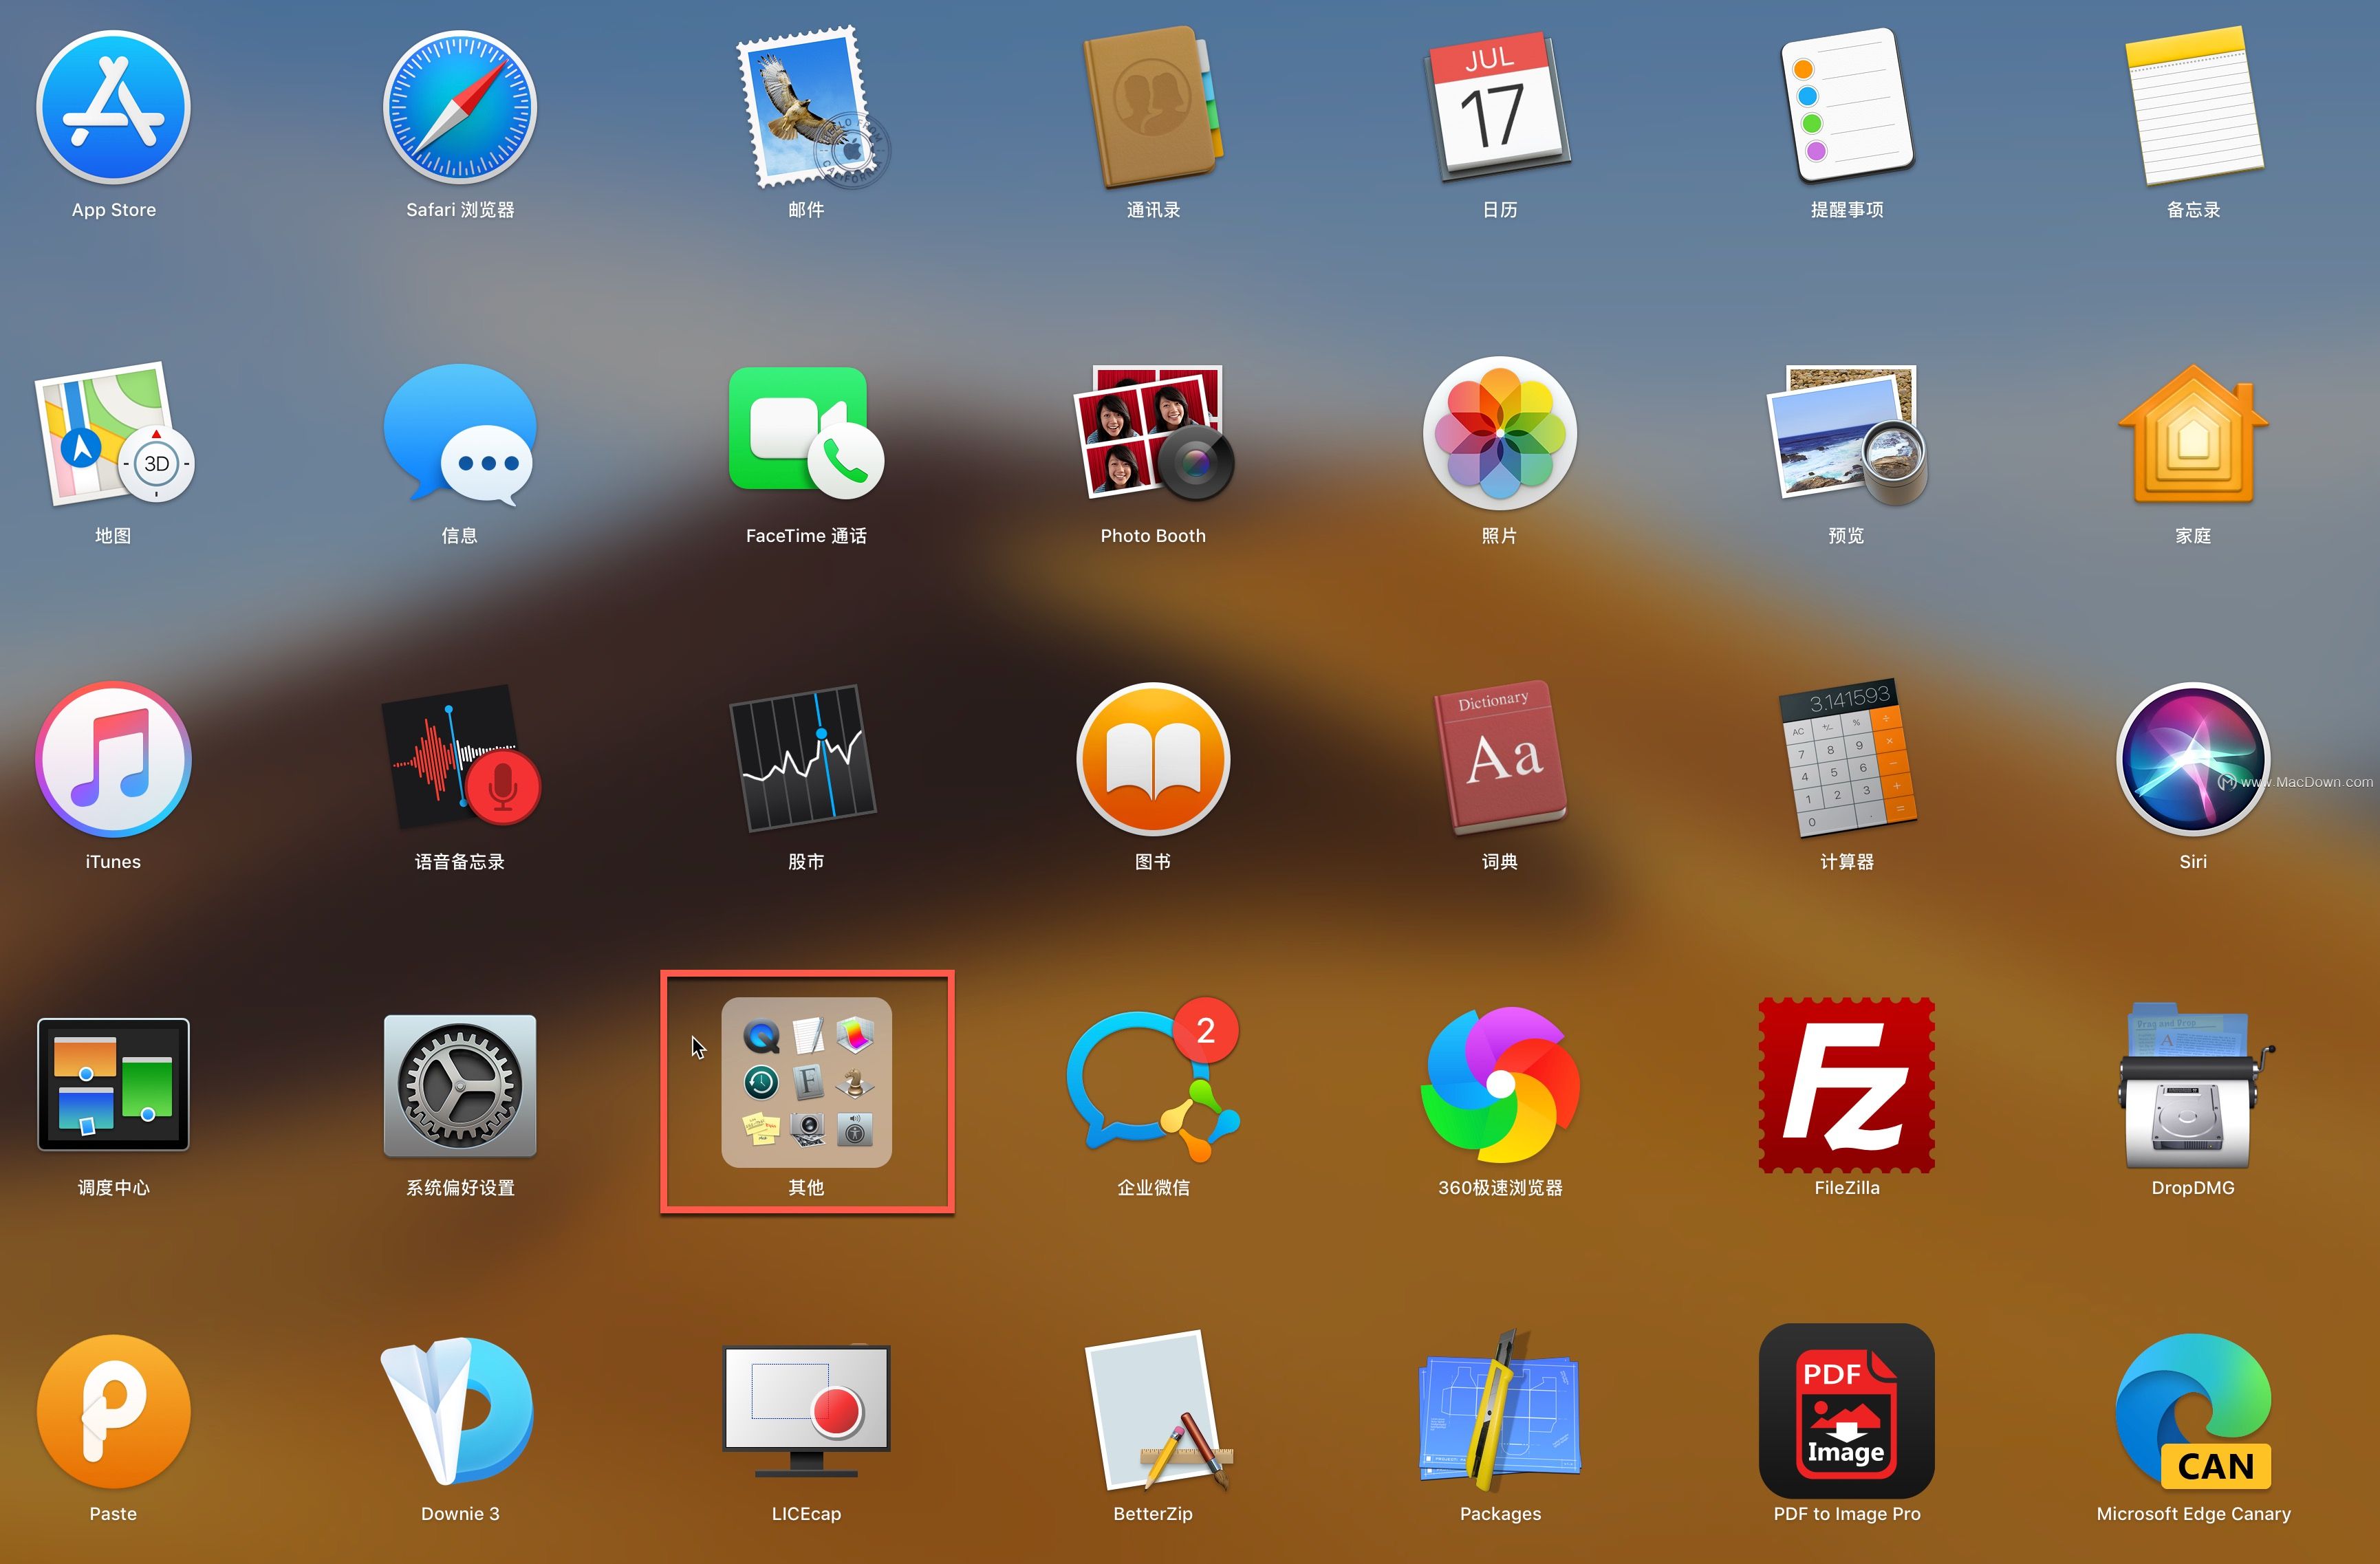
Task: Open 备忘录 Notes app
Action: tap(2193, 107)
